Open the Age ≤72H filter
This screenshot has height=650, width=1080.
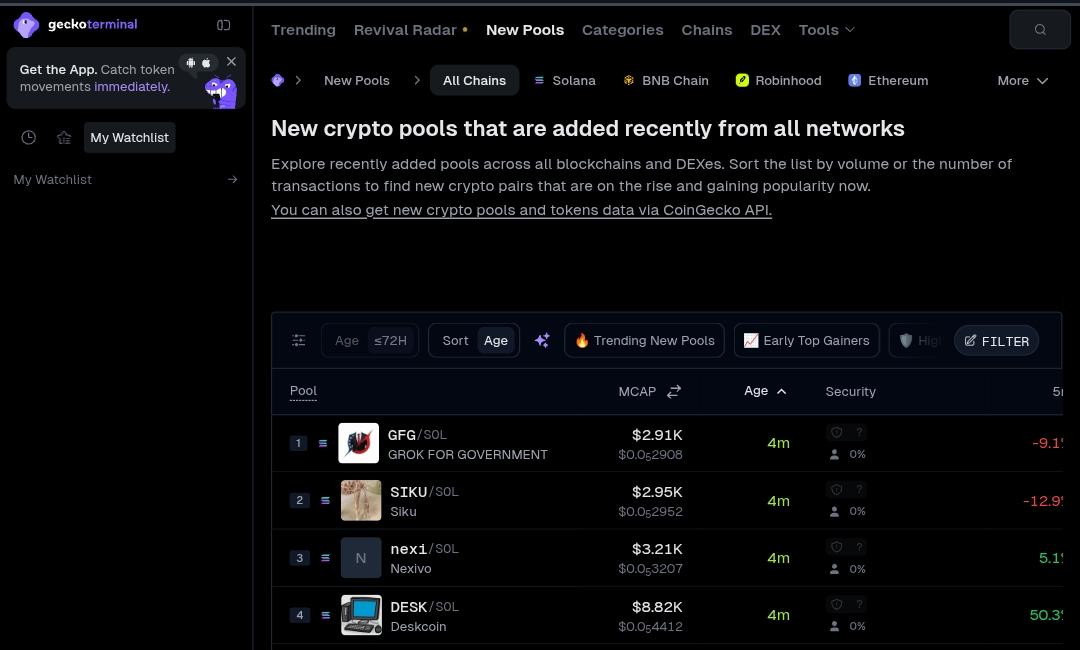pos(370,340)
